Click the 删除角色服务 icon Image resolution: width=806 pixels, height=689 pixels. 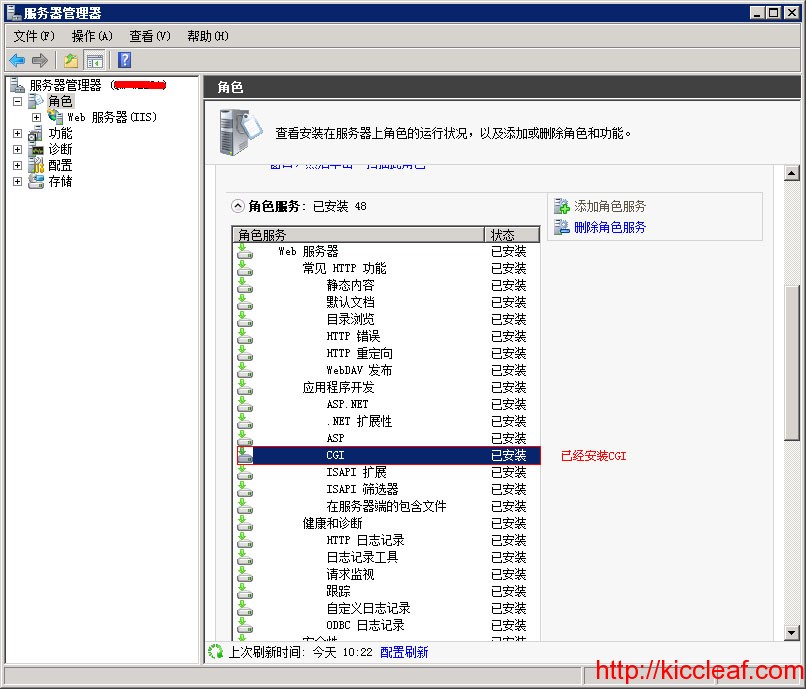coord(562,227)
